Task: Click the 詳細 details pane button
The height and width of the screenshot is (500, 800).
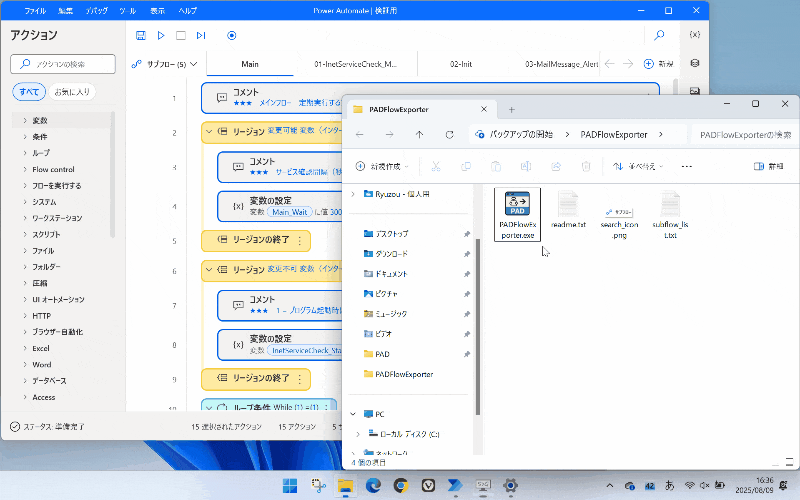Action: coord(768,166)
